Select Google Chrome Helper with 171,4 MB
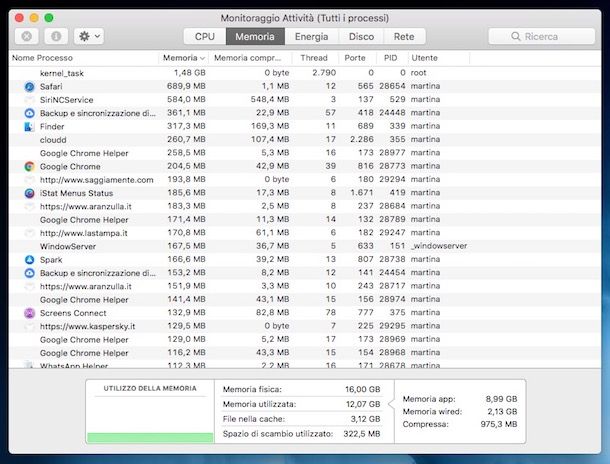Image resolution: width=610 pixels, height=464 pixels. [x=84, y=220]
